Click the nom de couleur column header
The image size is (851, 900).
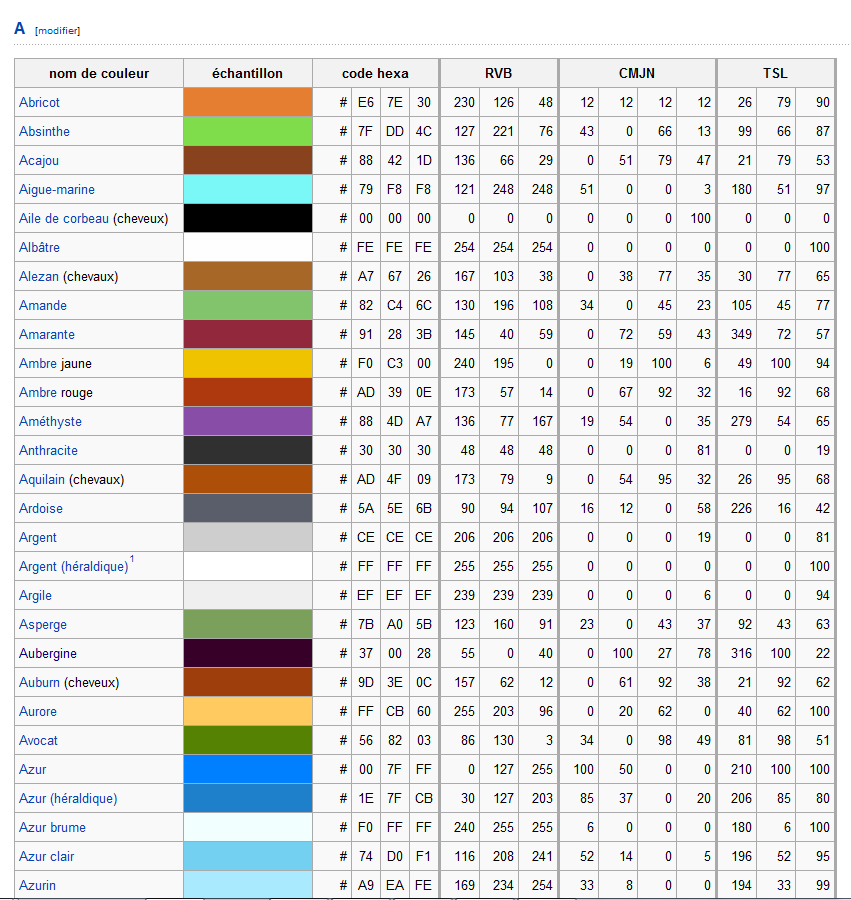click(97, 73)
